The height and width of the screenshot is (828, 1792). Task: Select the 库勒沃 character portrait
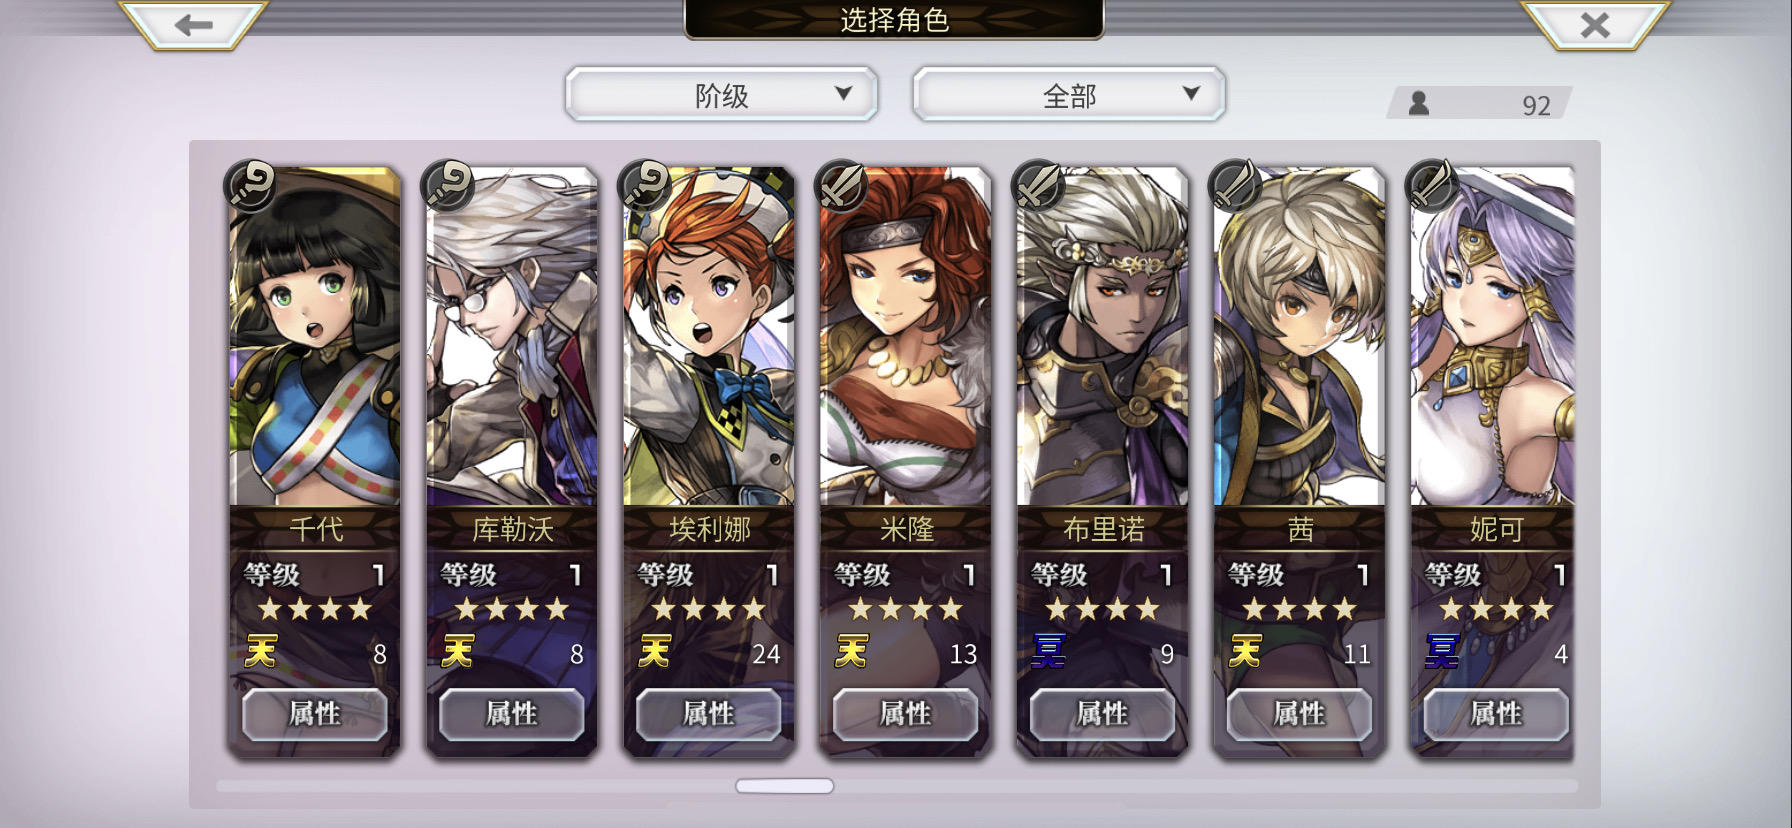(512, 338)
